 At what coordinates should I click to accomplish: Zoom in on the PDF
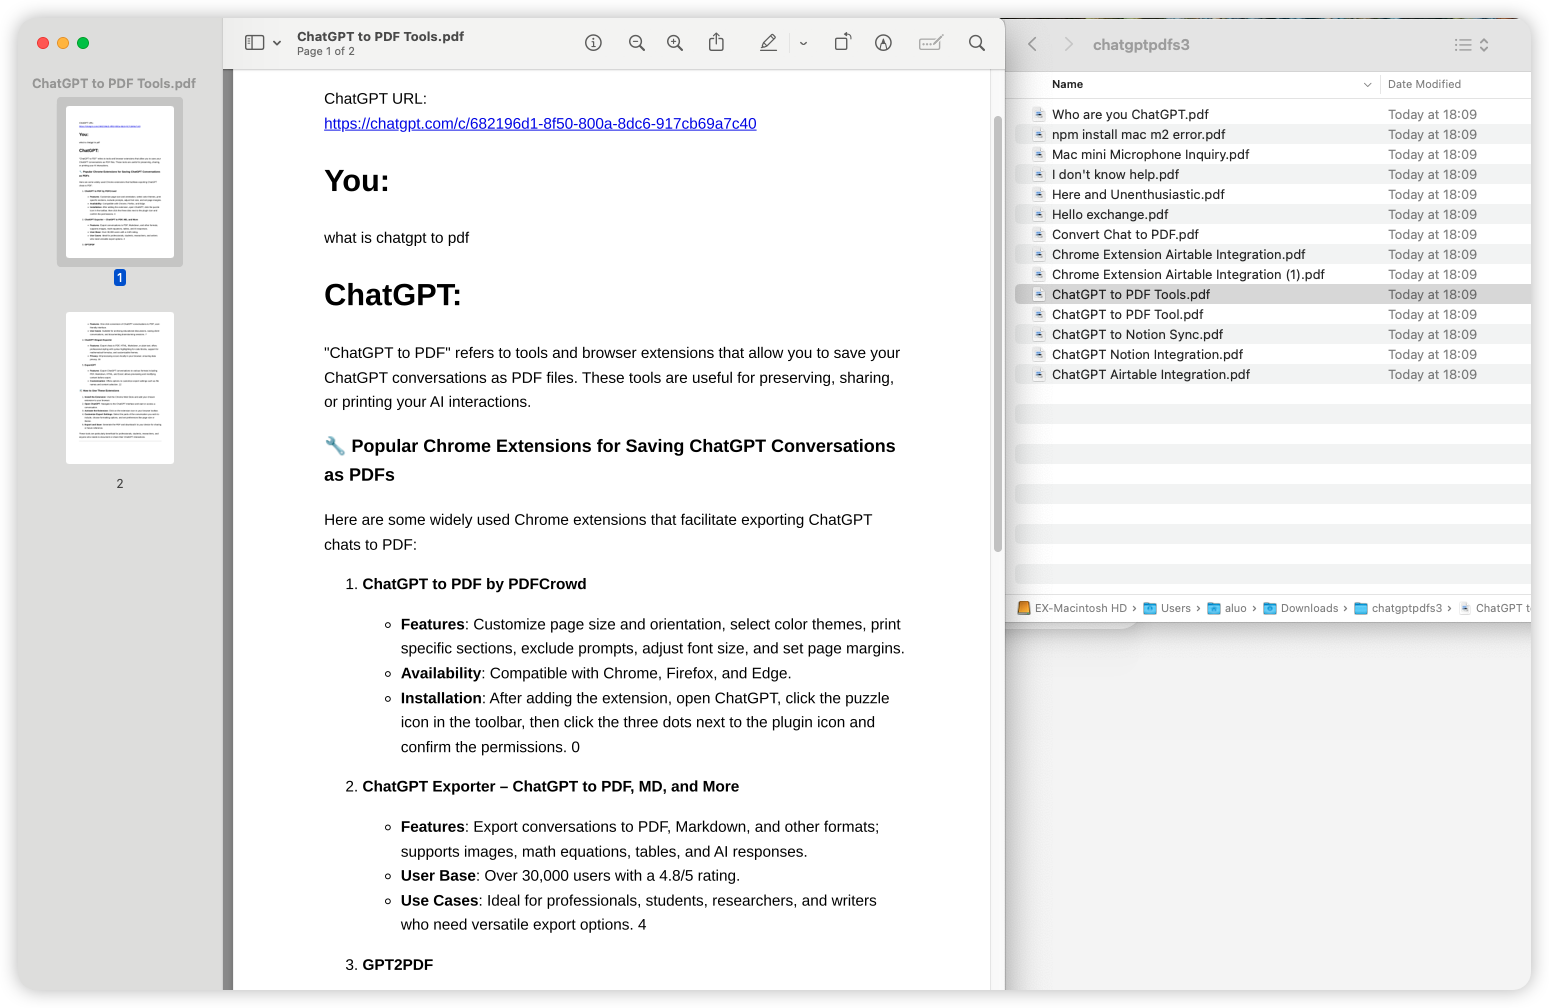point(675,42)
